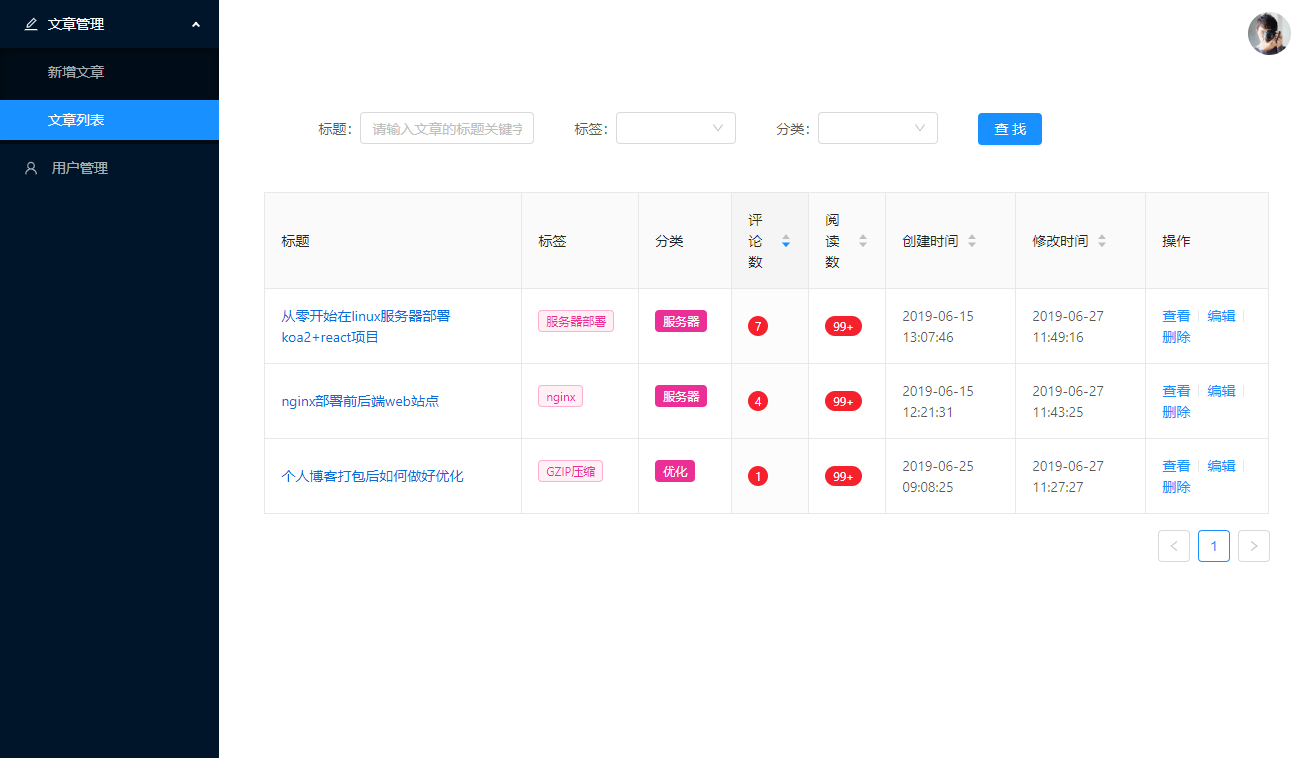Click the 优化 category badge
The image size is (1315, 758).
pyautogui.click(x=675, y=471)
